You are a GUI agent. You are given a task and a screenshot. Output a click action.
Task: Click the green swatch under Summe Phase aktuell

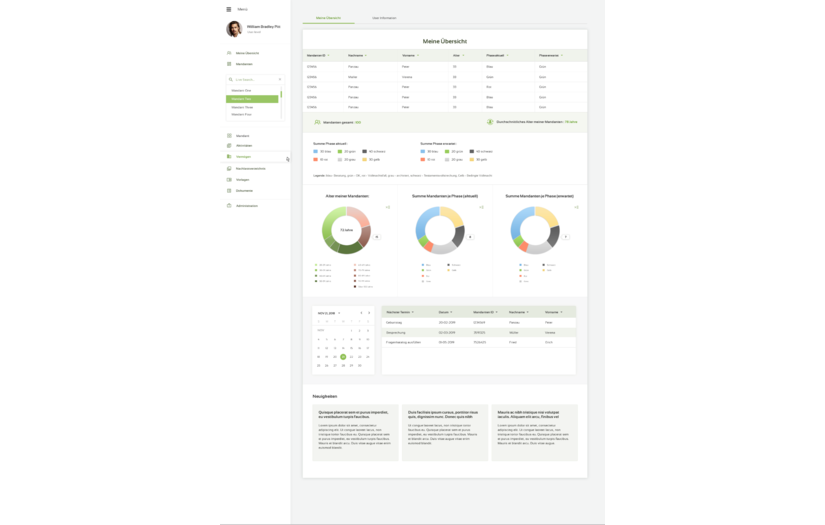coord(340,151)
